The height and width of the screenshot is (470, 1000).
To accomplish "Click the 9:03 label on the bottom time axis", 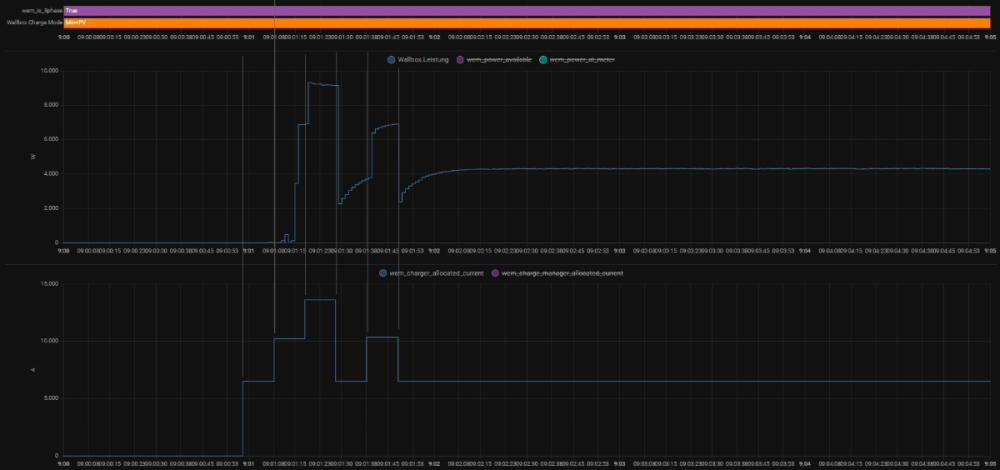I will click(x=620, y=463).
